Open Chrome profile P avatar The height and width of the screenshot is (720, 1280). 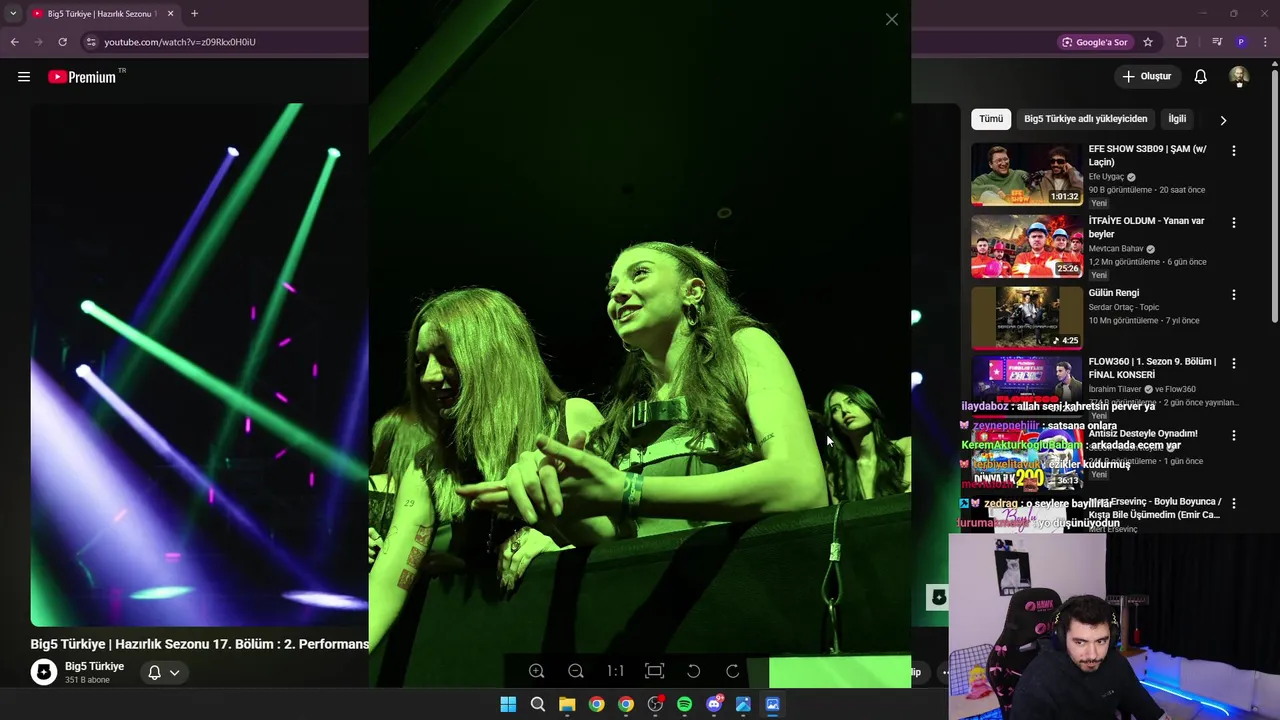tap(1241, 42)
